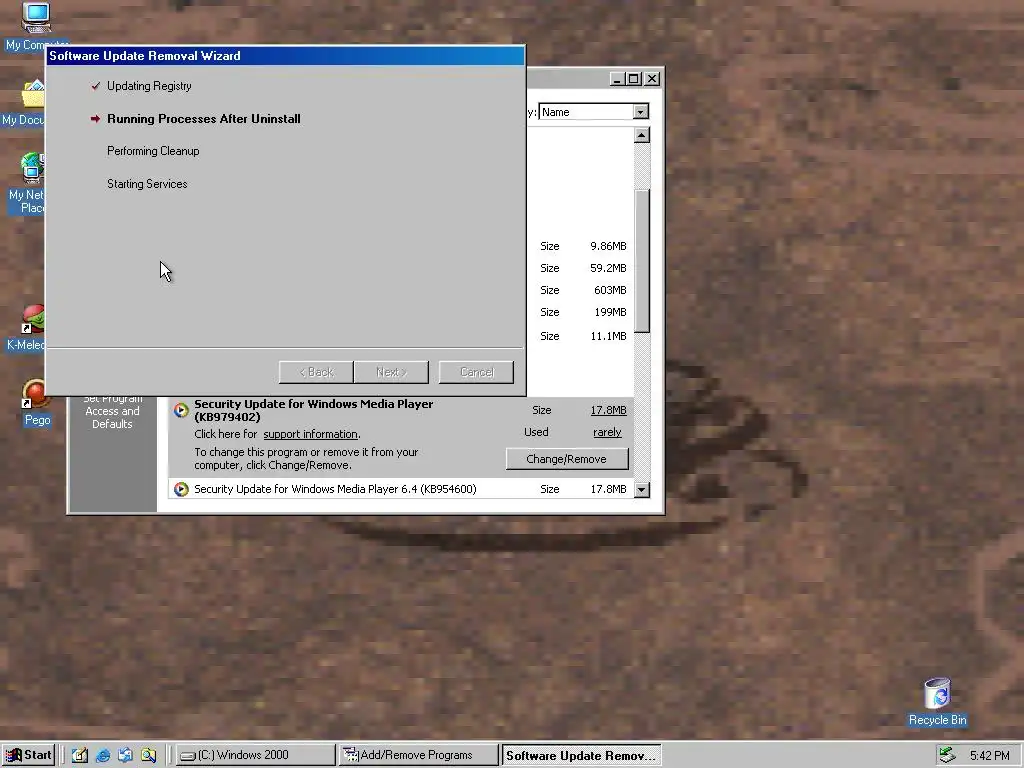The image size is (1024, 768).
Task: Click the Windows Media Player icon for KB979402
Action: click(181, 410)
